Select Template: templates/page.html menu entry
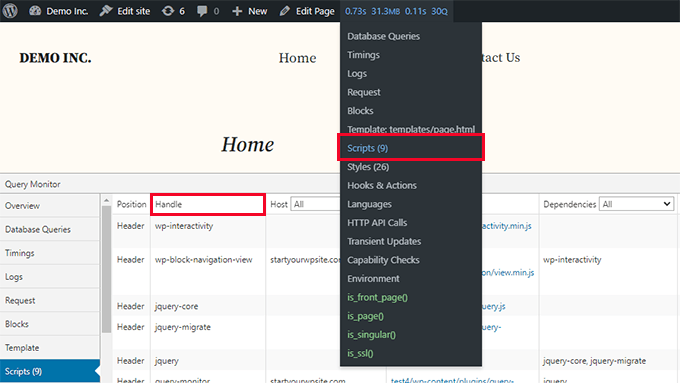This screenshot has width=680, height=383. [411, 129]
